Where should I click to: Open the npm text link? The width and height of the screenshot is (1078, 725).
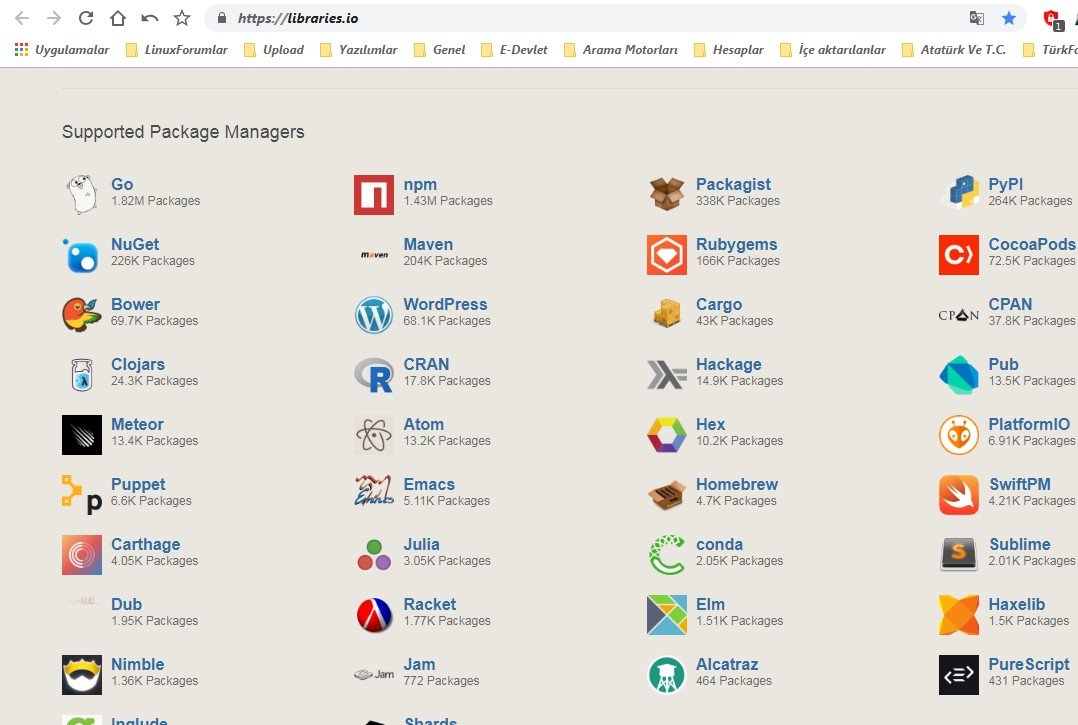tap(420, 184)
